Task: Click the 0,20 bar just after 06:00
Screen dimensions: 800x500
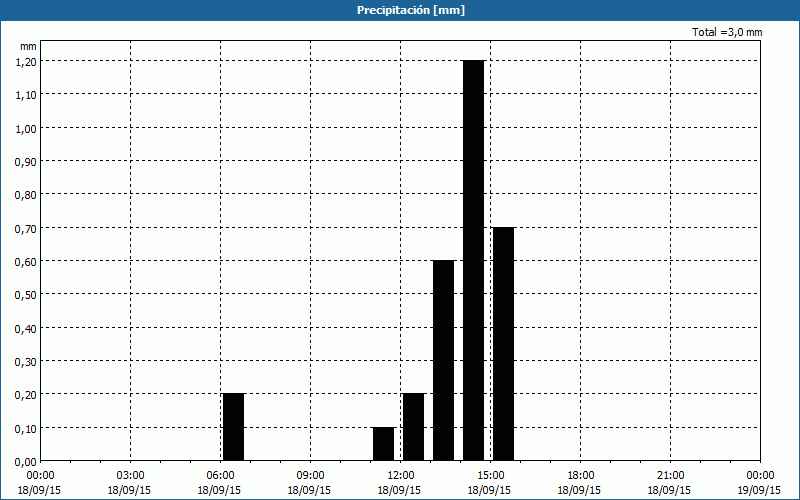Action: point(234,427)
